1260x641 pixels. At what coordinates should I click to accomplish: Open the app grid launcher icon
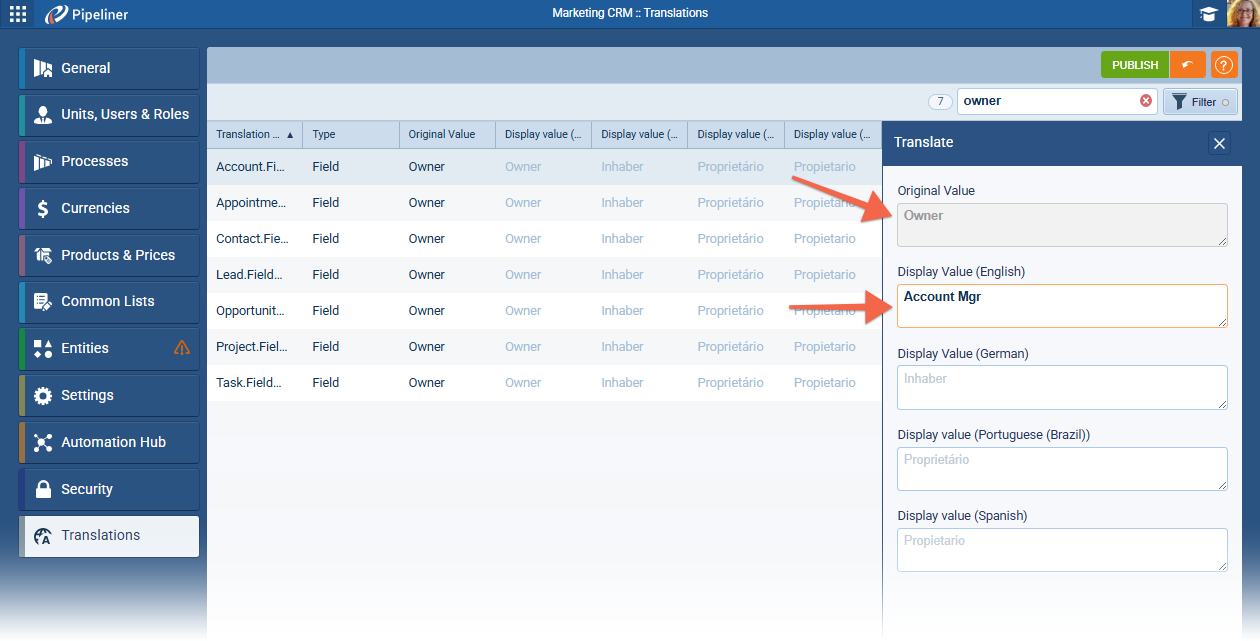point(18,14)
